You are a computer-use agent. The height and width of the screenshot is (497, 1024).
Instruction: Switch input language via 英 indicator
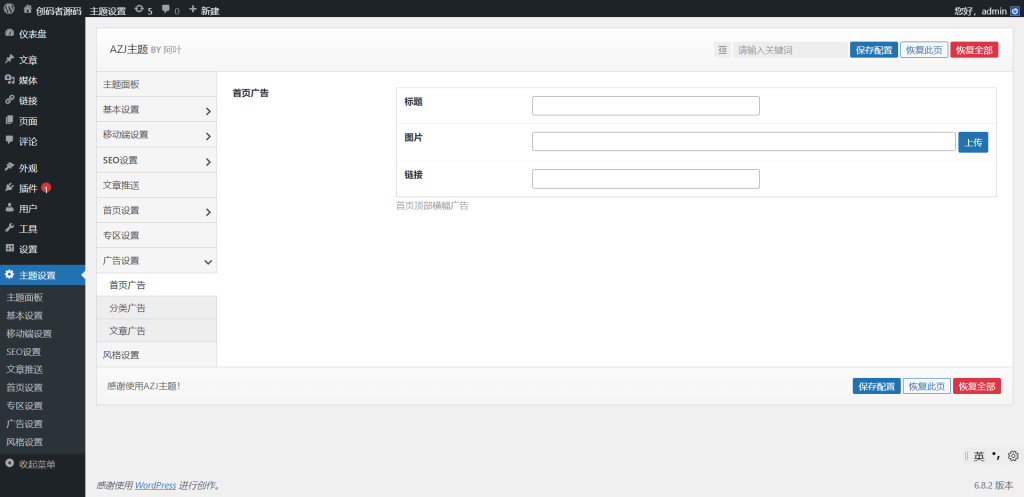tap(979, 456)
